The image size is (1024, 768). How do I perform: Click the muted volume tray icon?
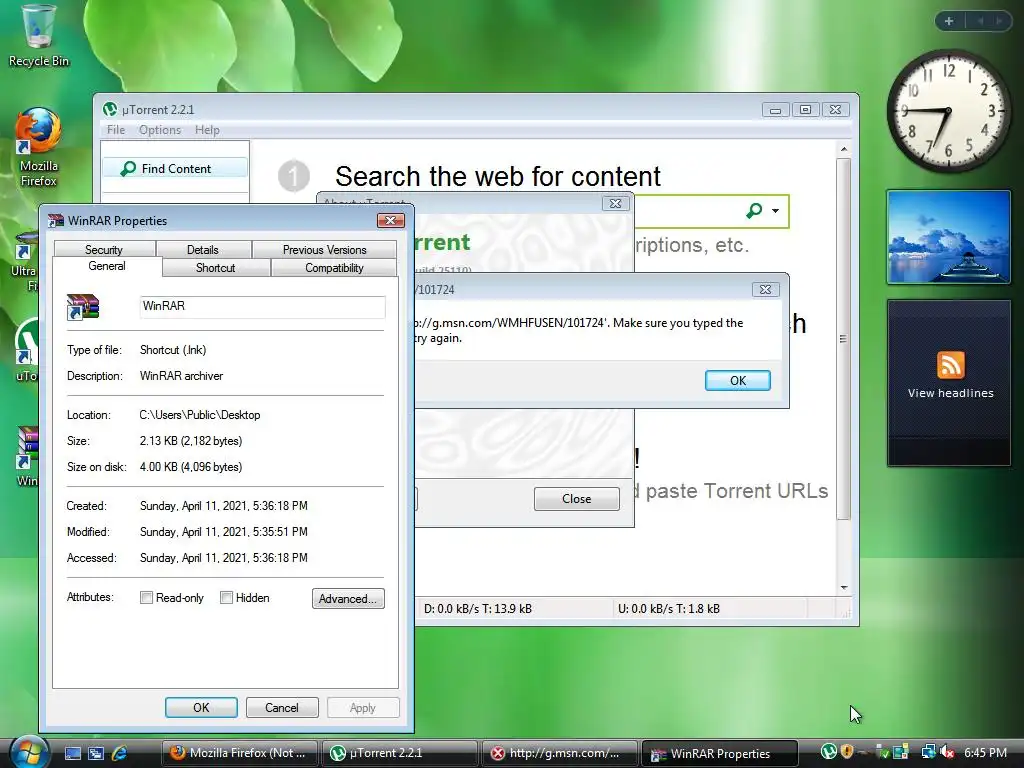[948, 752]
